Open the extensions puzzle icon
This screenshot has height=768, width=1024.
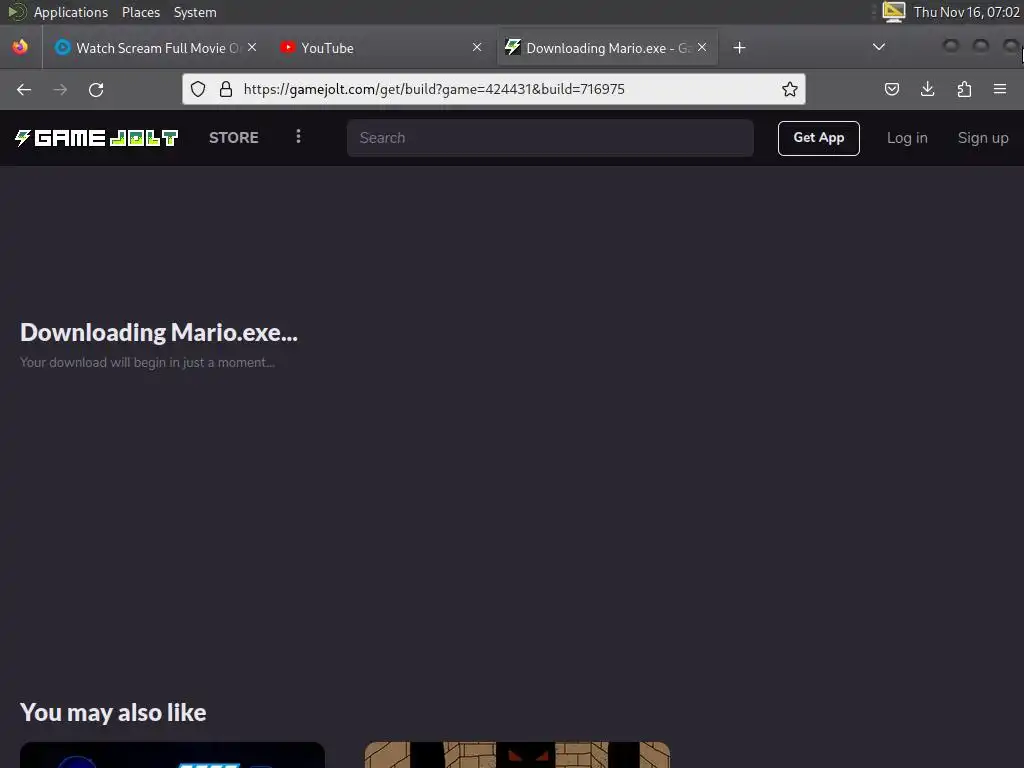point(964,89)
